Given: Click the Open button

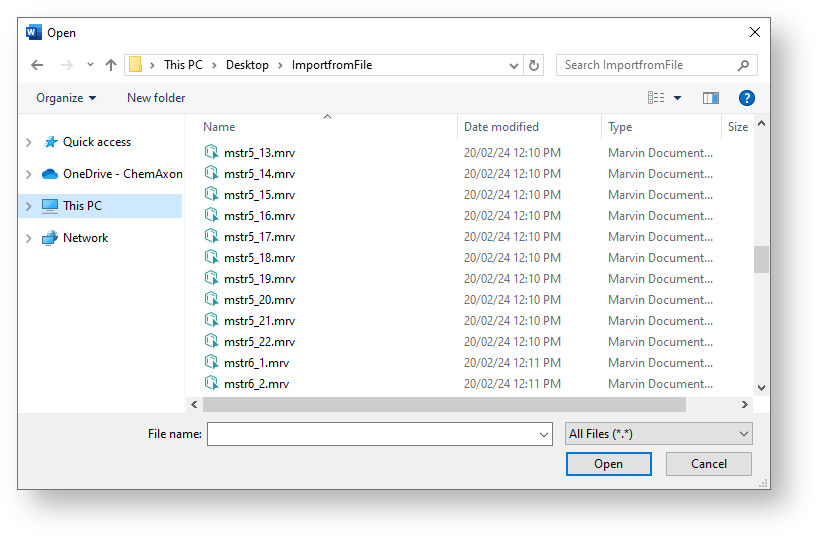Looking at the screenshot, I should click(x=608, y=464).
